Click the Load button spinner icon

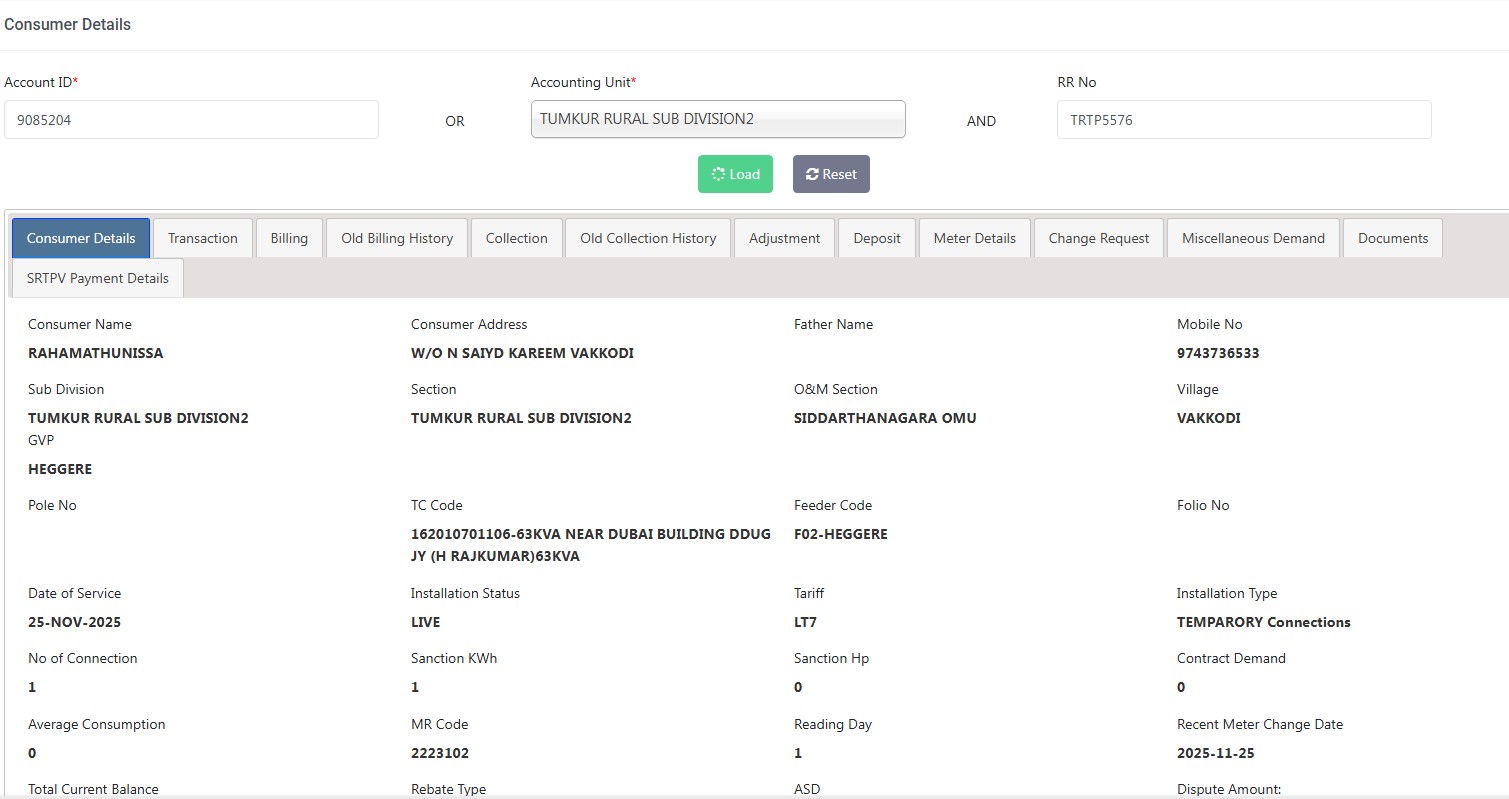[x=717, y=174]
